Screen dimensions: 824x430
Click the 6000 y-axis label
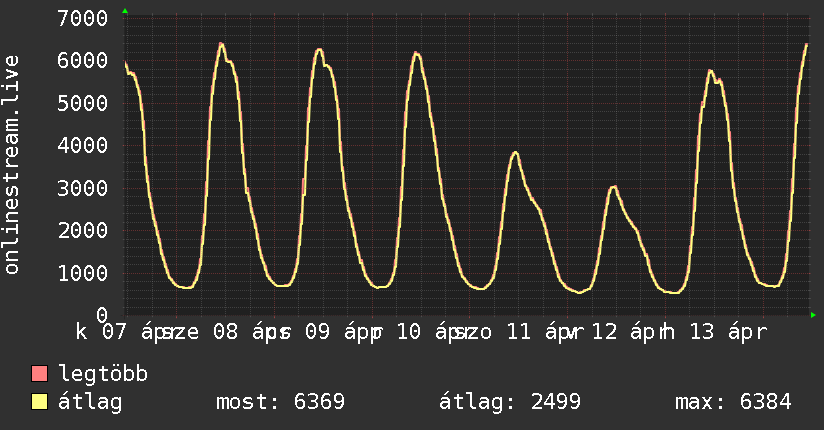[83, 60]
